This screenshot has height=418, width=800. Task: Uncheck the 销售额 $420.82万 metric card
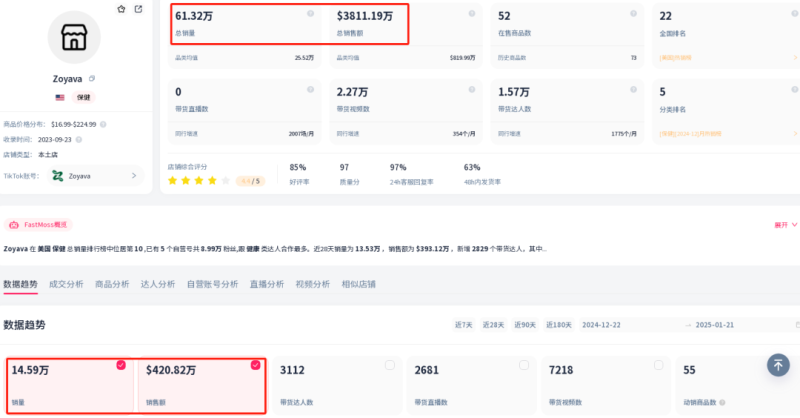click(x=255, y=365)
